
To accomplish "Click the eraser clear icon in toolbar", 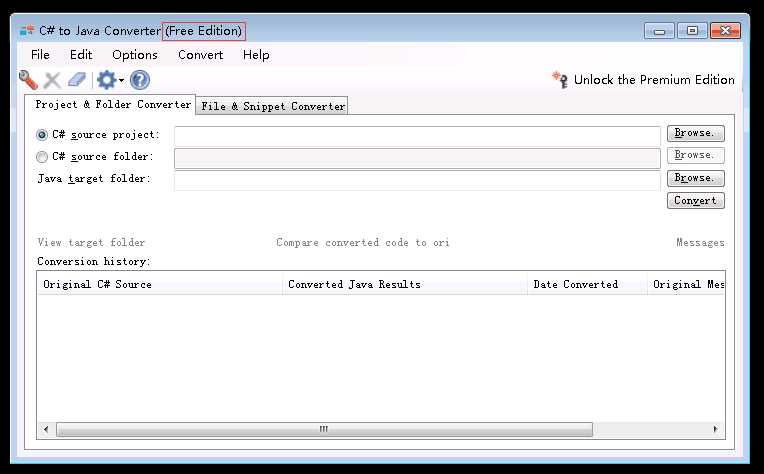I will coord(77,80).
